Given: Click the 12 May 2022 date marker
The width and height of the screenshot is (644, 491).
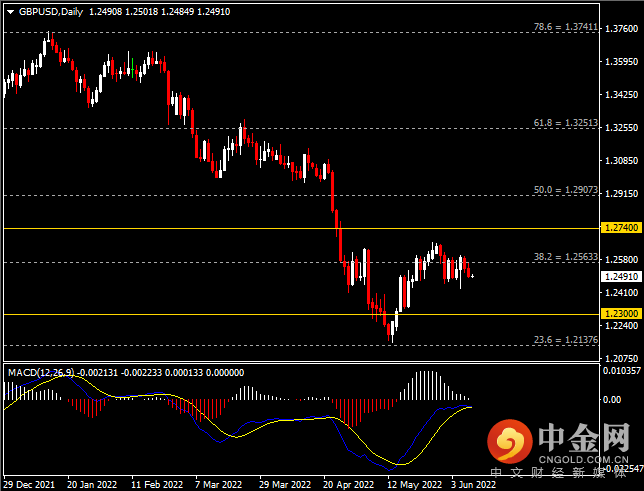Looking at the screenshot, I should point(414,484).
